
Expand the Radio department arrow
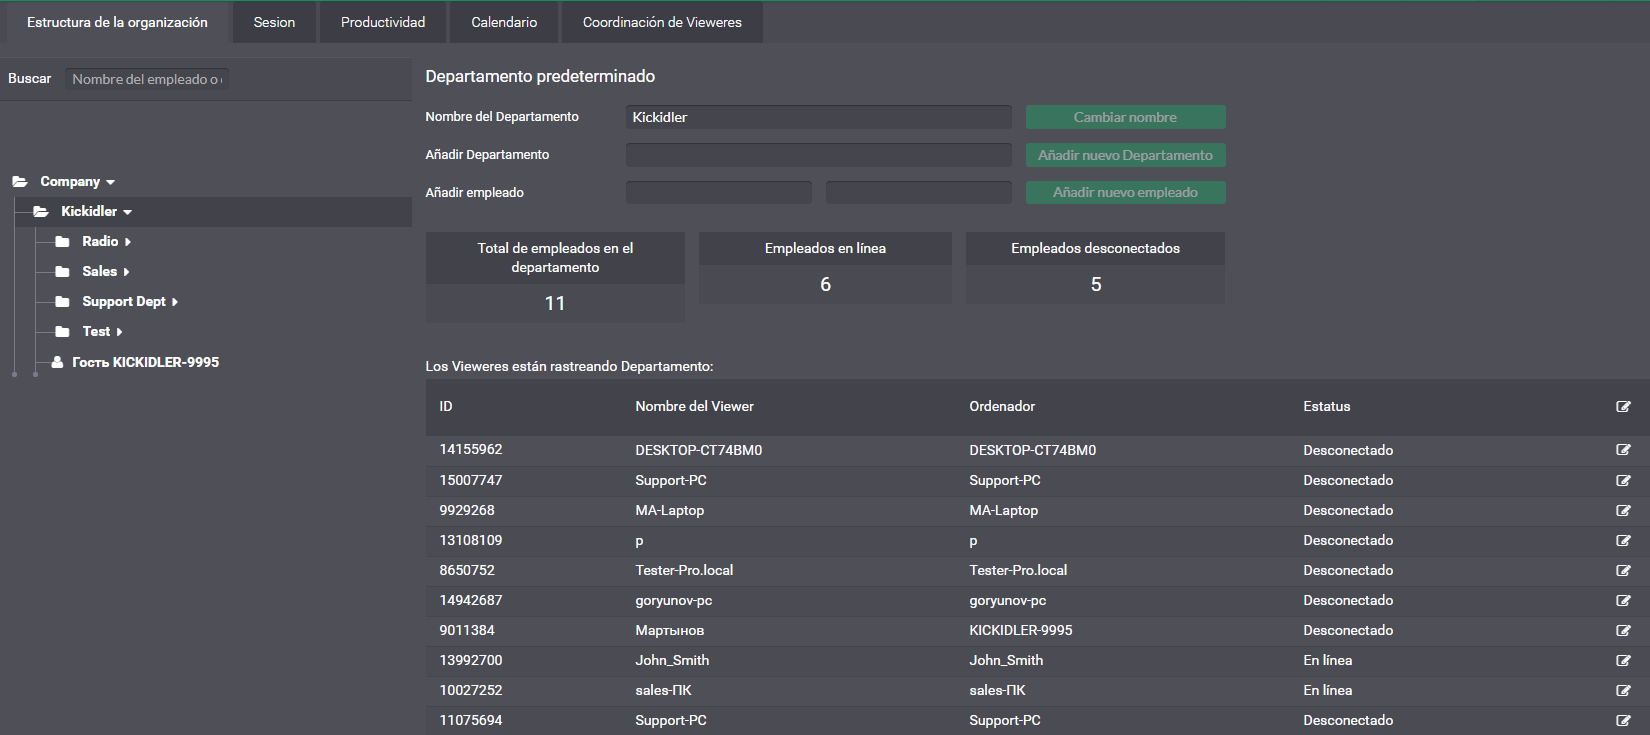[x=128, y=242]
